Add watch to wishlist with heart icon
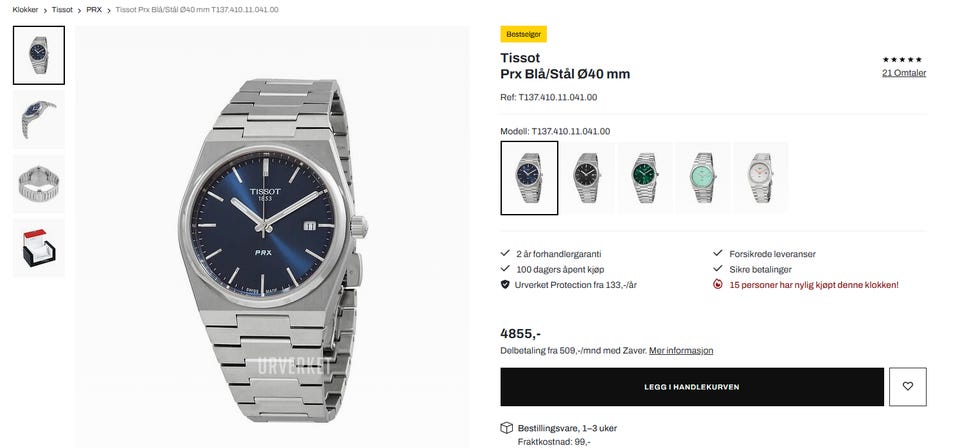The height and width of the screenshot is (448, 960). click(907, 386)
